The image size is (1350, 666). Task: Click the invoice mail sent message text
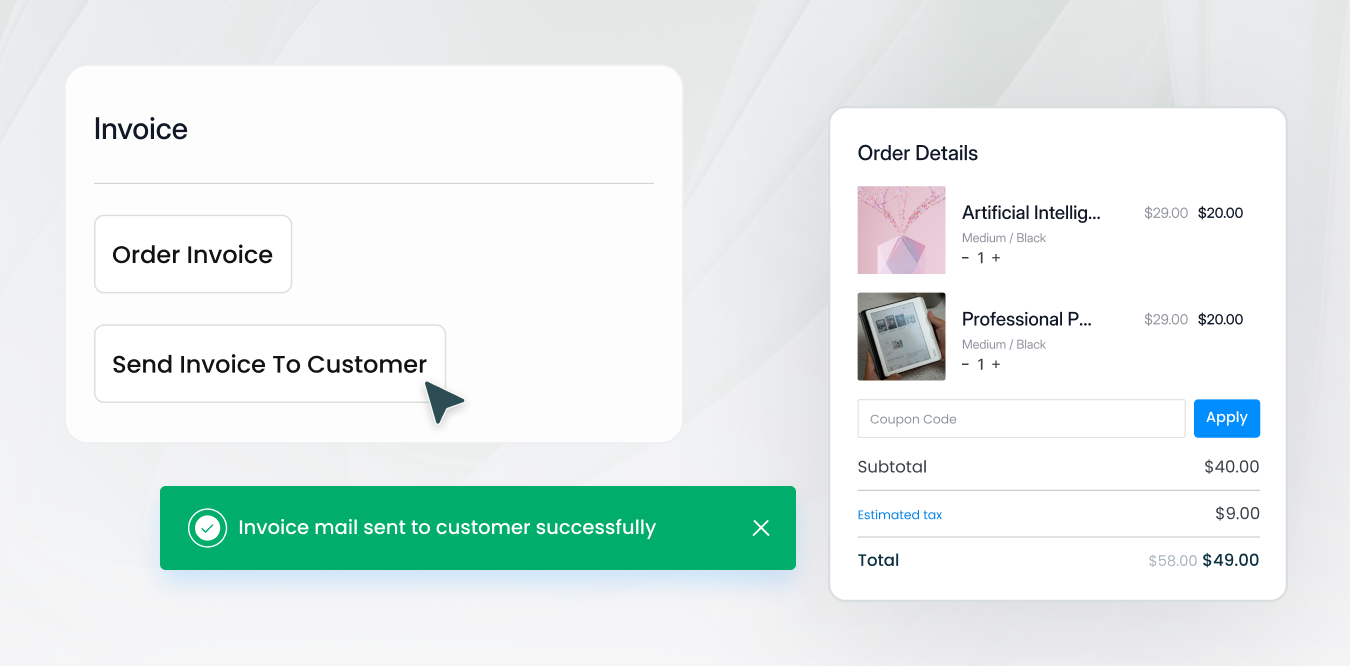447,528
